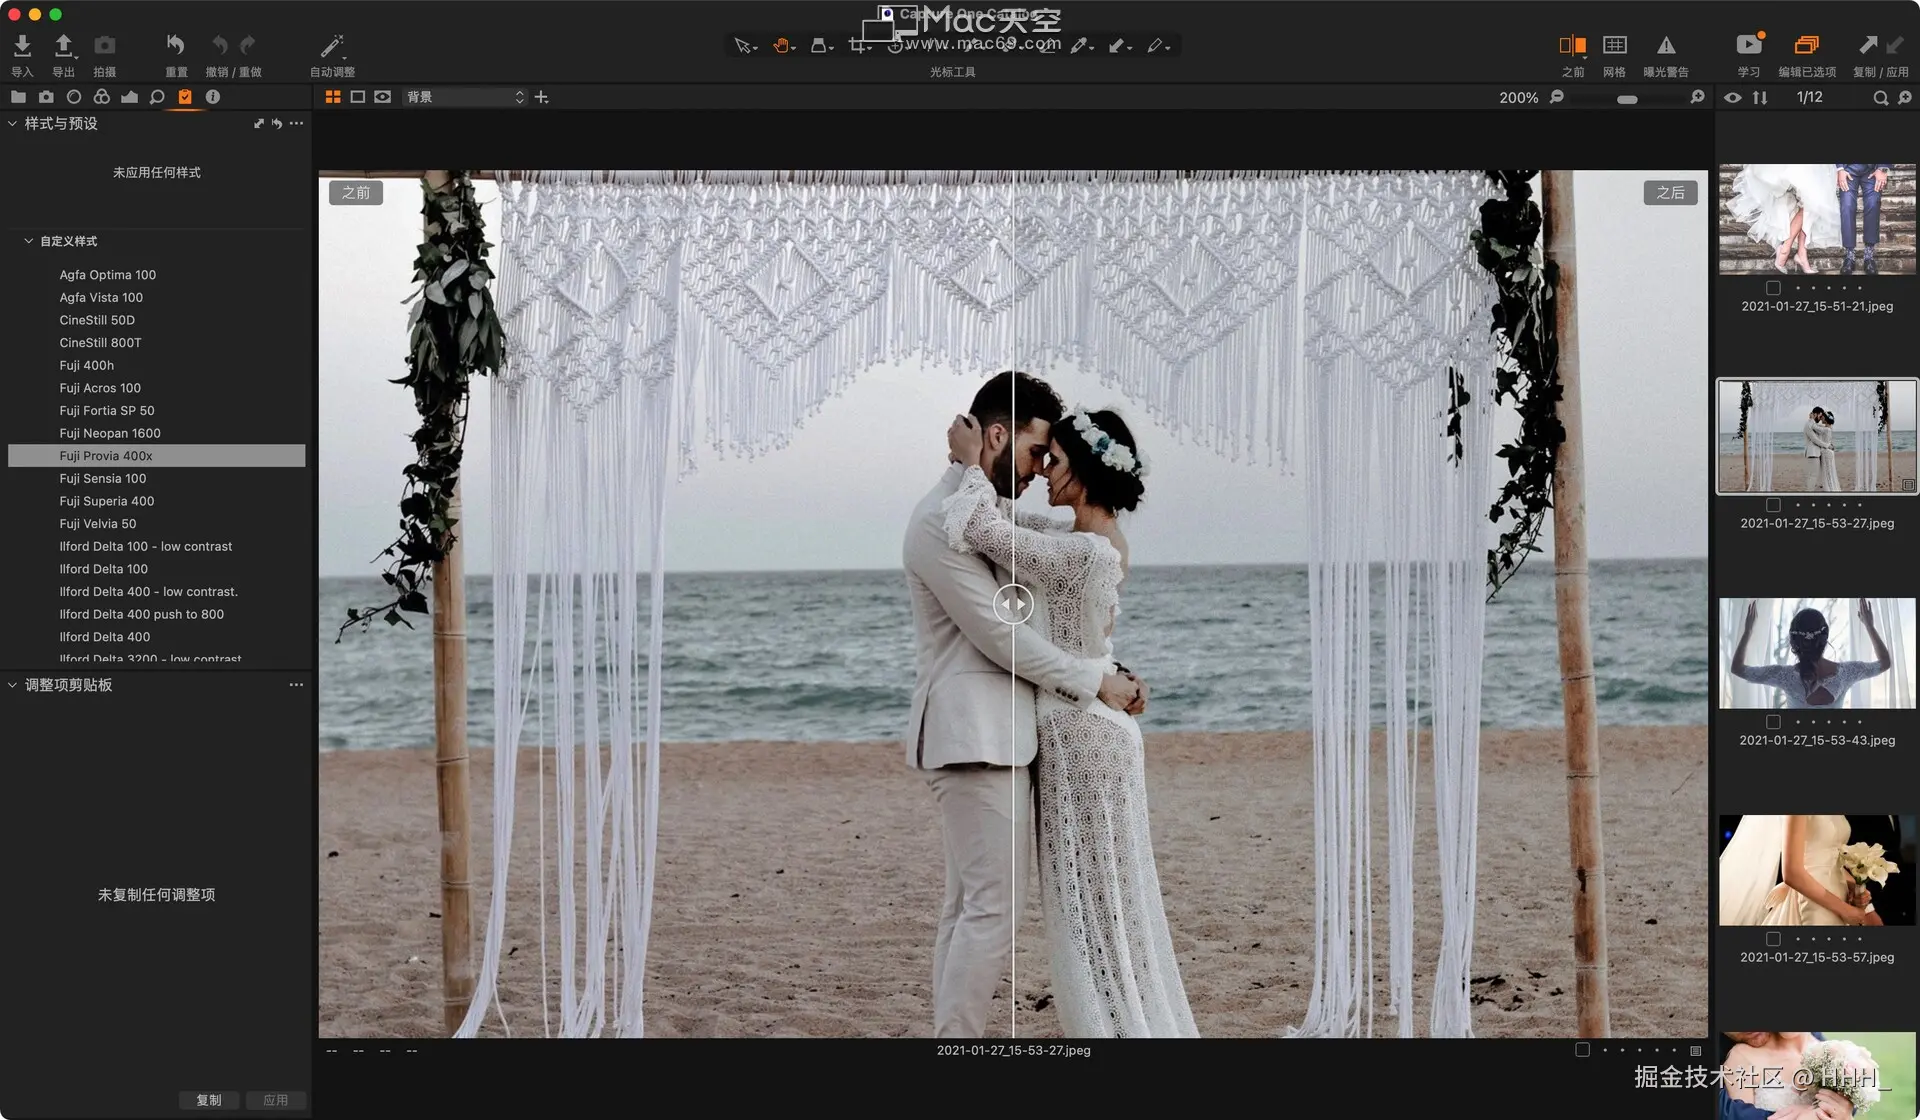1920x1120 pixels.
Task: Check the box under 2021-01-27_15-53-43.jpeg thumbnail
Action: 1773,722
